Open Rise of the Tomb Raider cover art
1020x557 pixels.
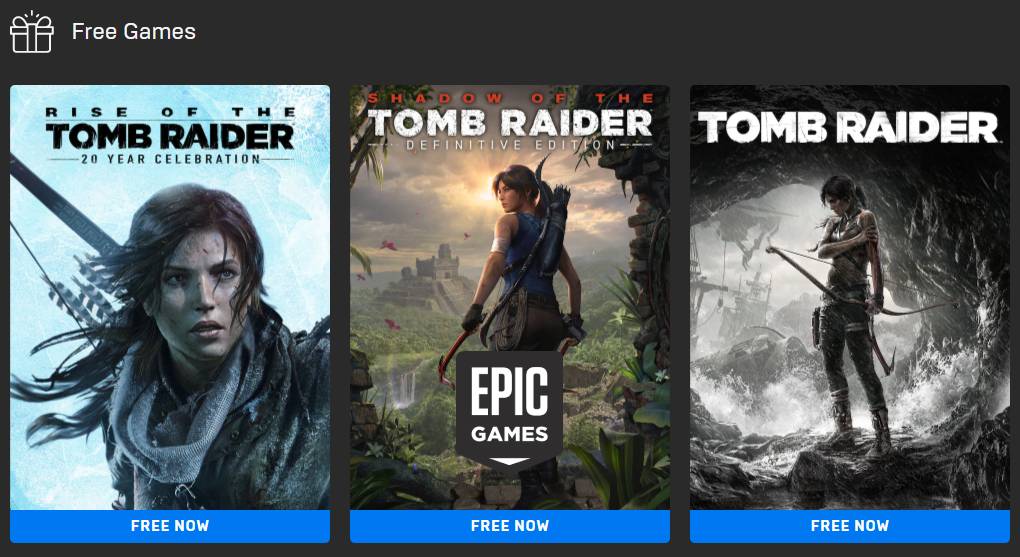pos(170,297)
